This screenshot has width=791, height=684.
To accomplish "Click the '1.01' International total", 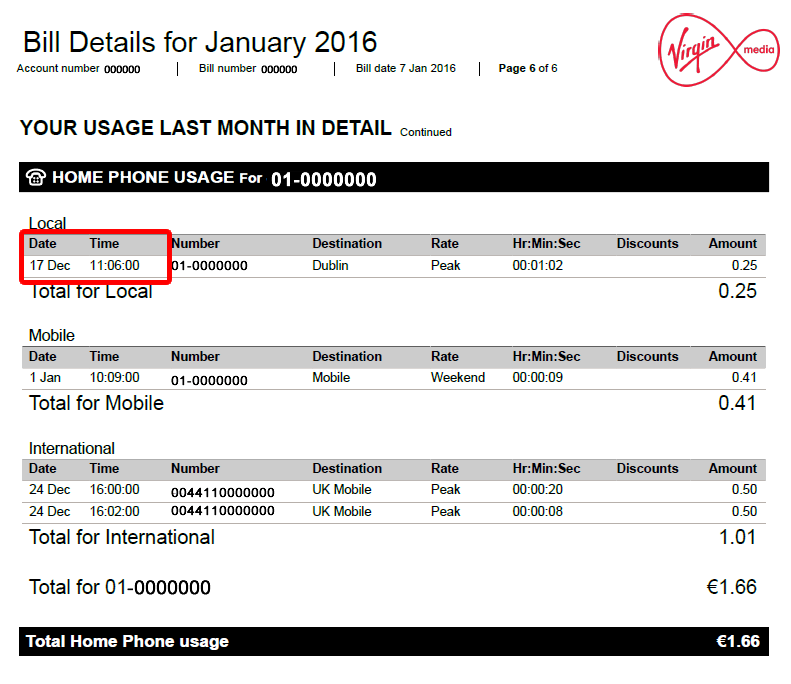I will point(738,537).
